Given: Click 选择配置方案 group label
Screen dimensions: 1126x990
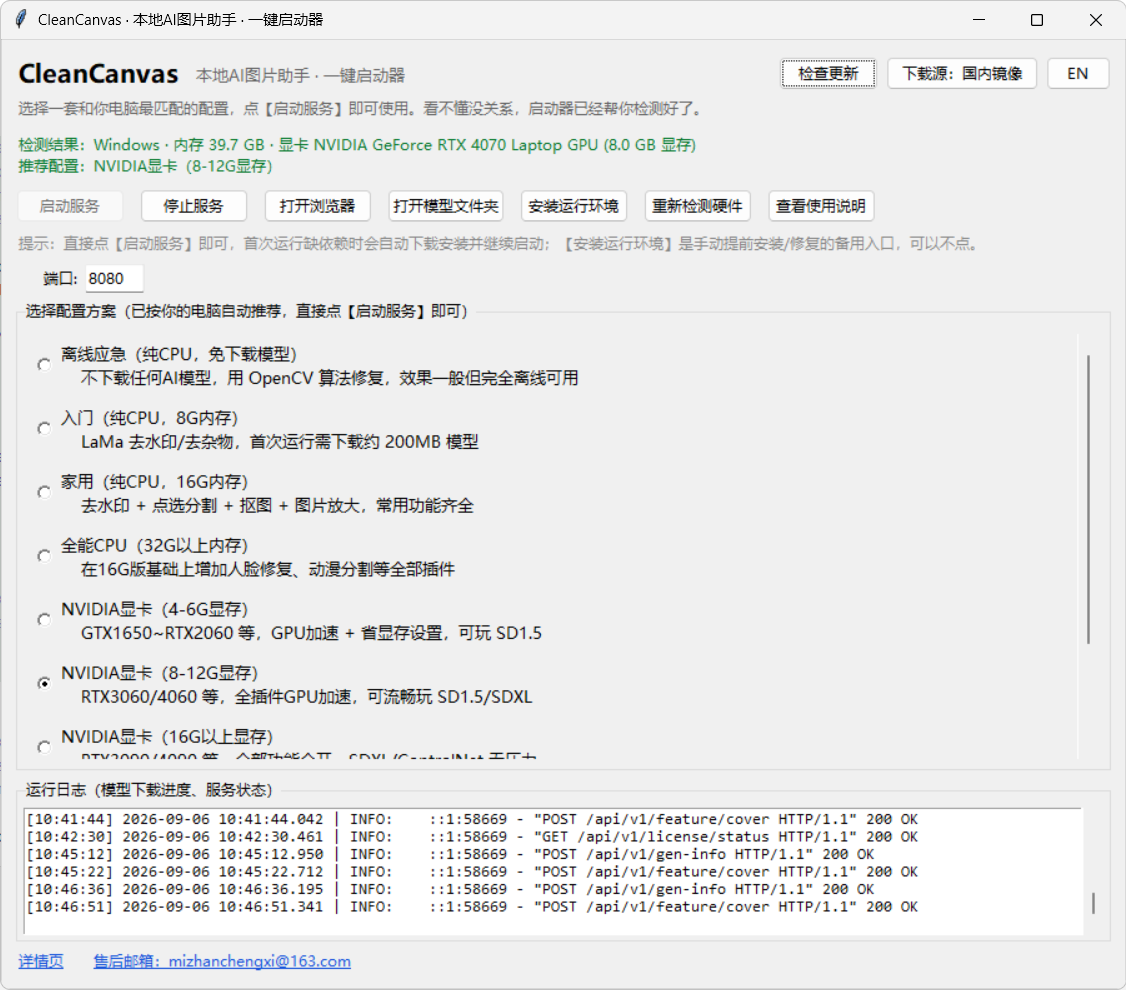Looking at the screenshot, I should click(246, 311).
